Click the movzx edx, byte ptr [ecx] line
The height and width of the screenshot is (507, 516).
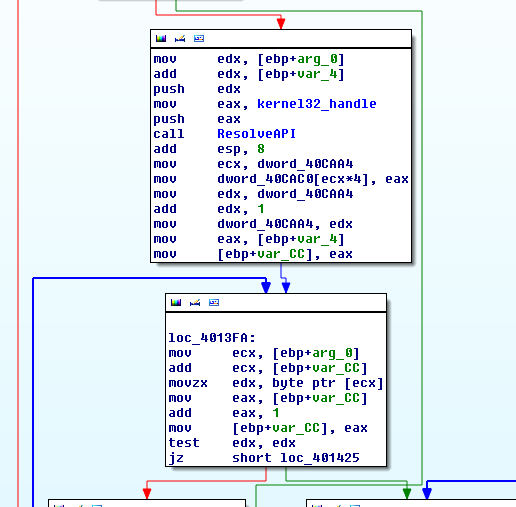tap(276, 383)
